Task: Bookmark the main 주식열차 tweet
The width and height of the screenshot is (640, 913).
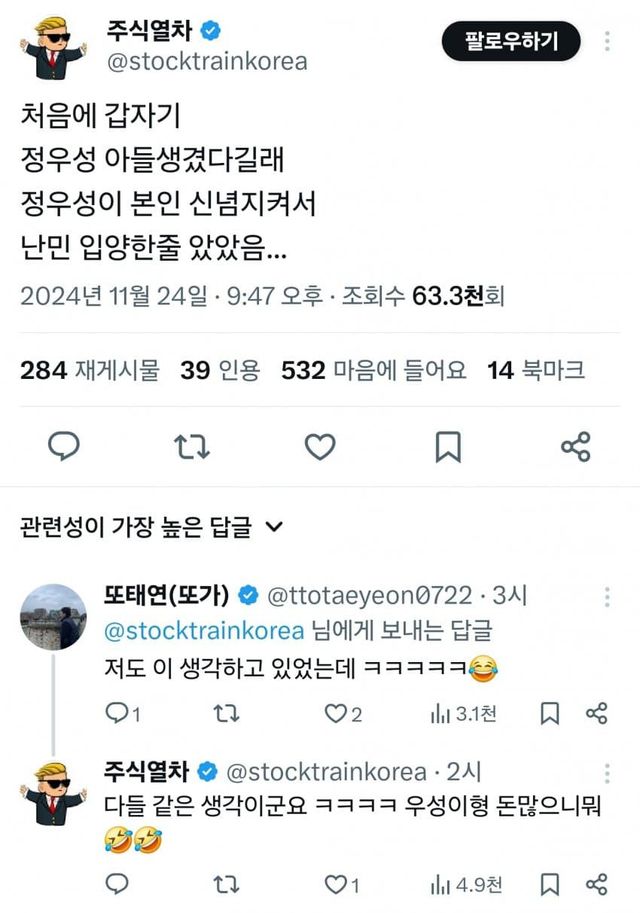Action: pyautogui.click(x=448, y=446)
